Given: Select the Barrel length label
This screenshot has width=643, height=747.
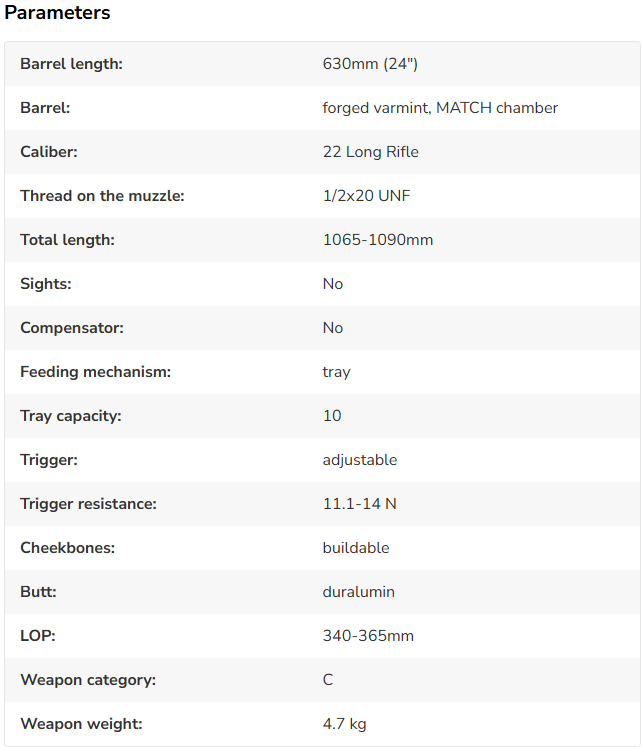Looking at the screenshot, I should pyautogui.click(x=71, y=64).
